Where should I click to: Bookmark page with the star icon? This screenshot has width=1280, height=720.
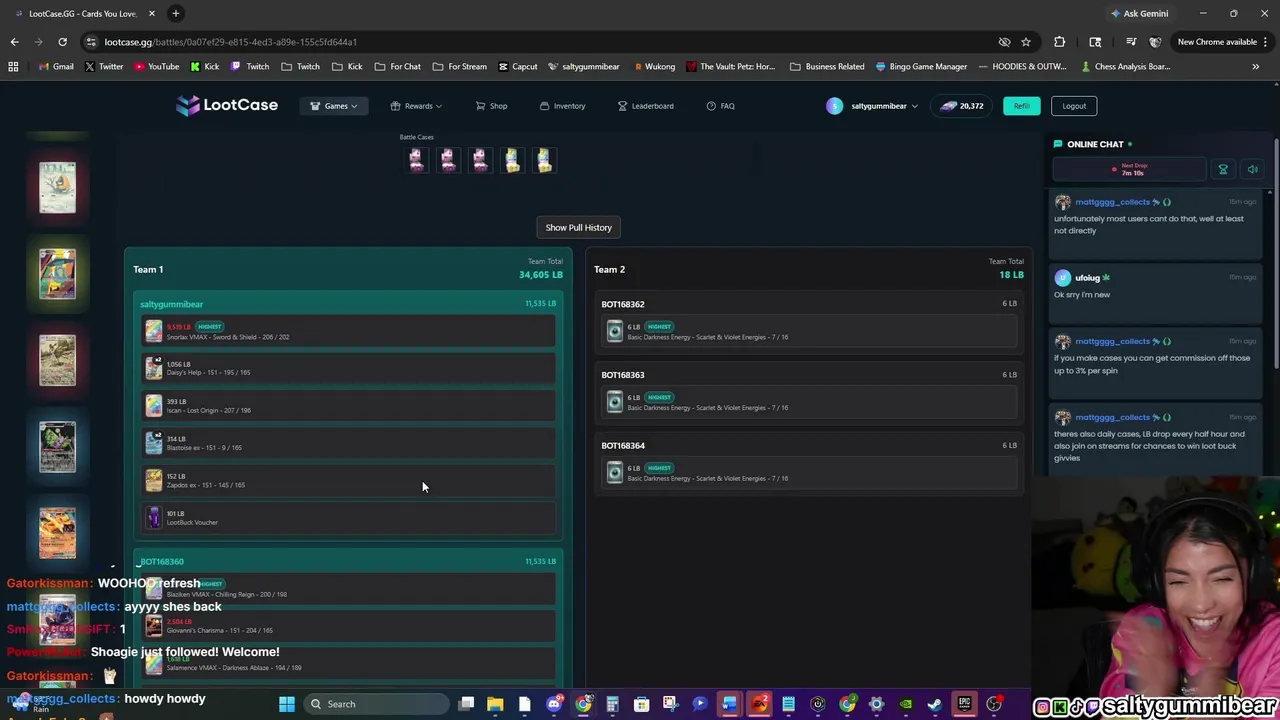[x=1026, y=42]
